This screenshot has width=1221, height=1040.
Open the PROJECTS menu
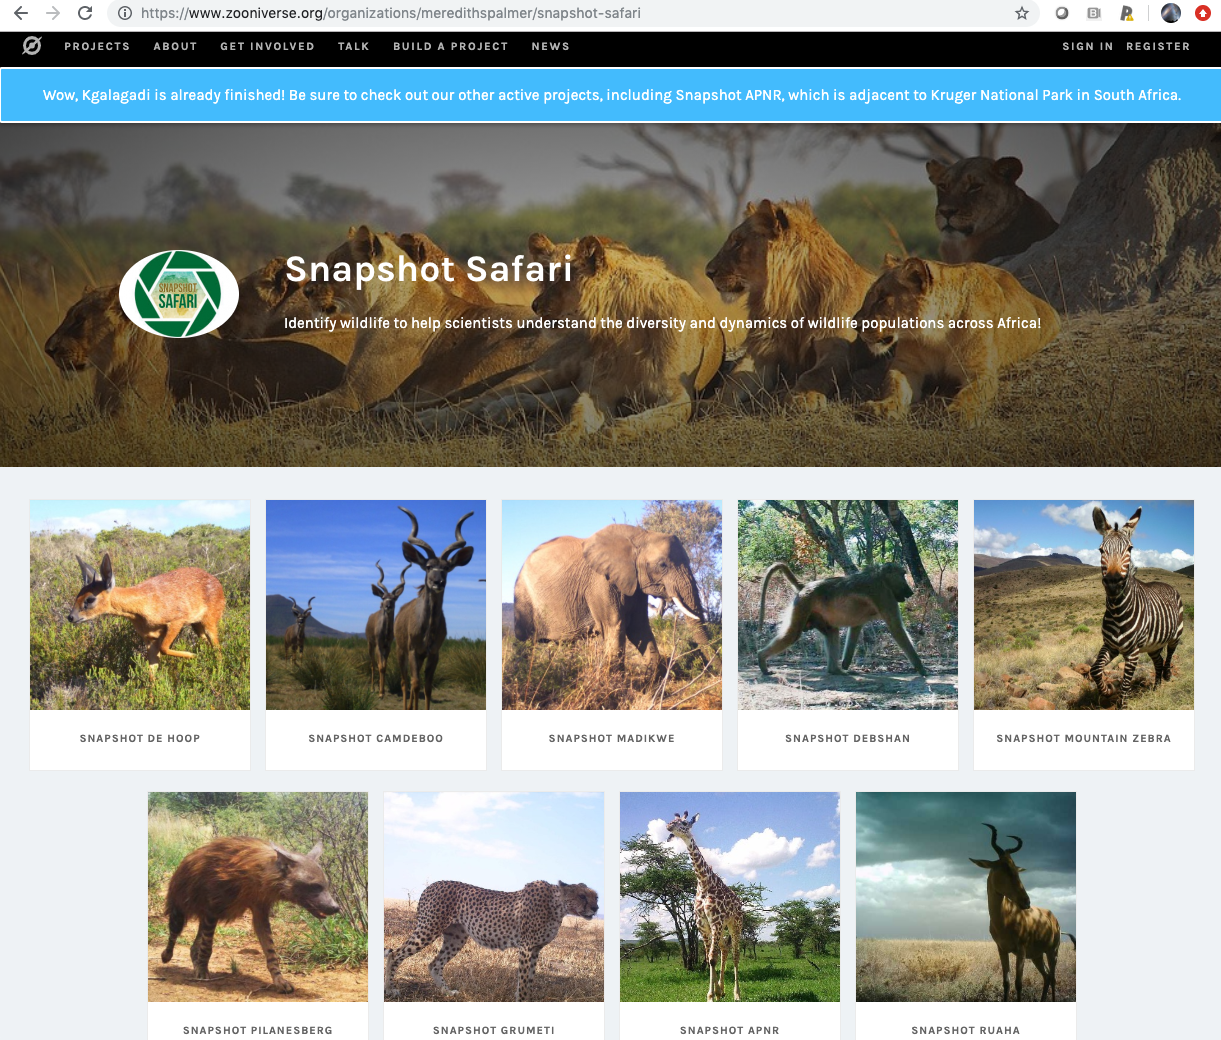[97, 46]
